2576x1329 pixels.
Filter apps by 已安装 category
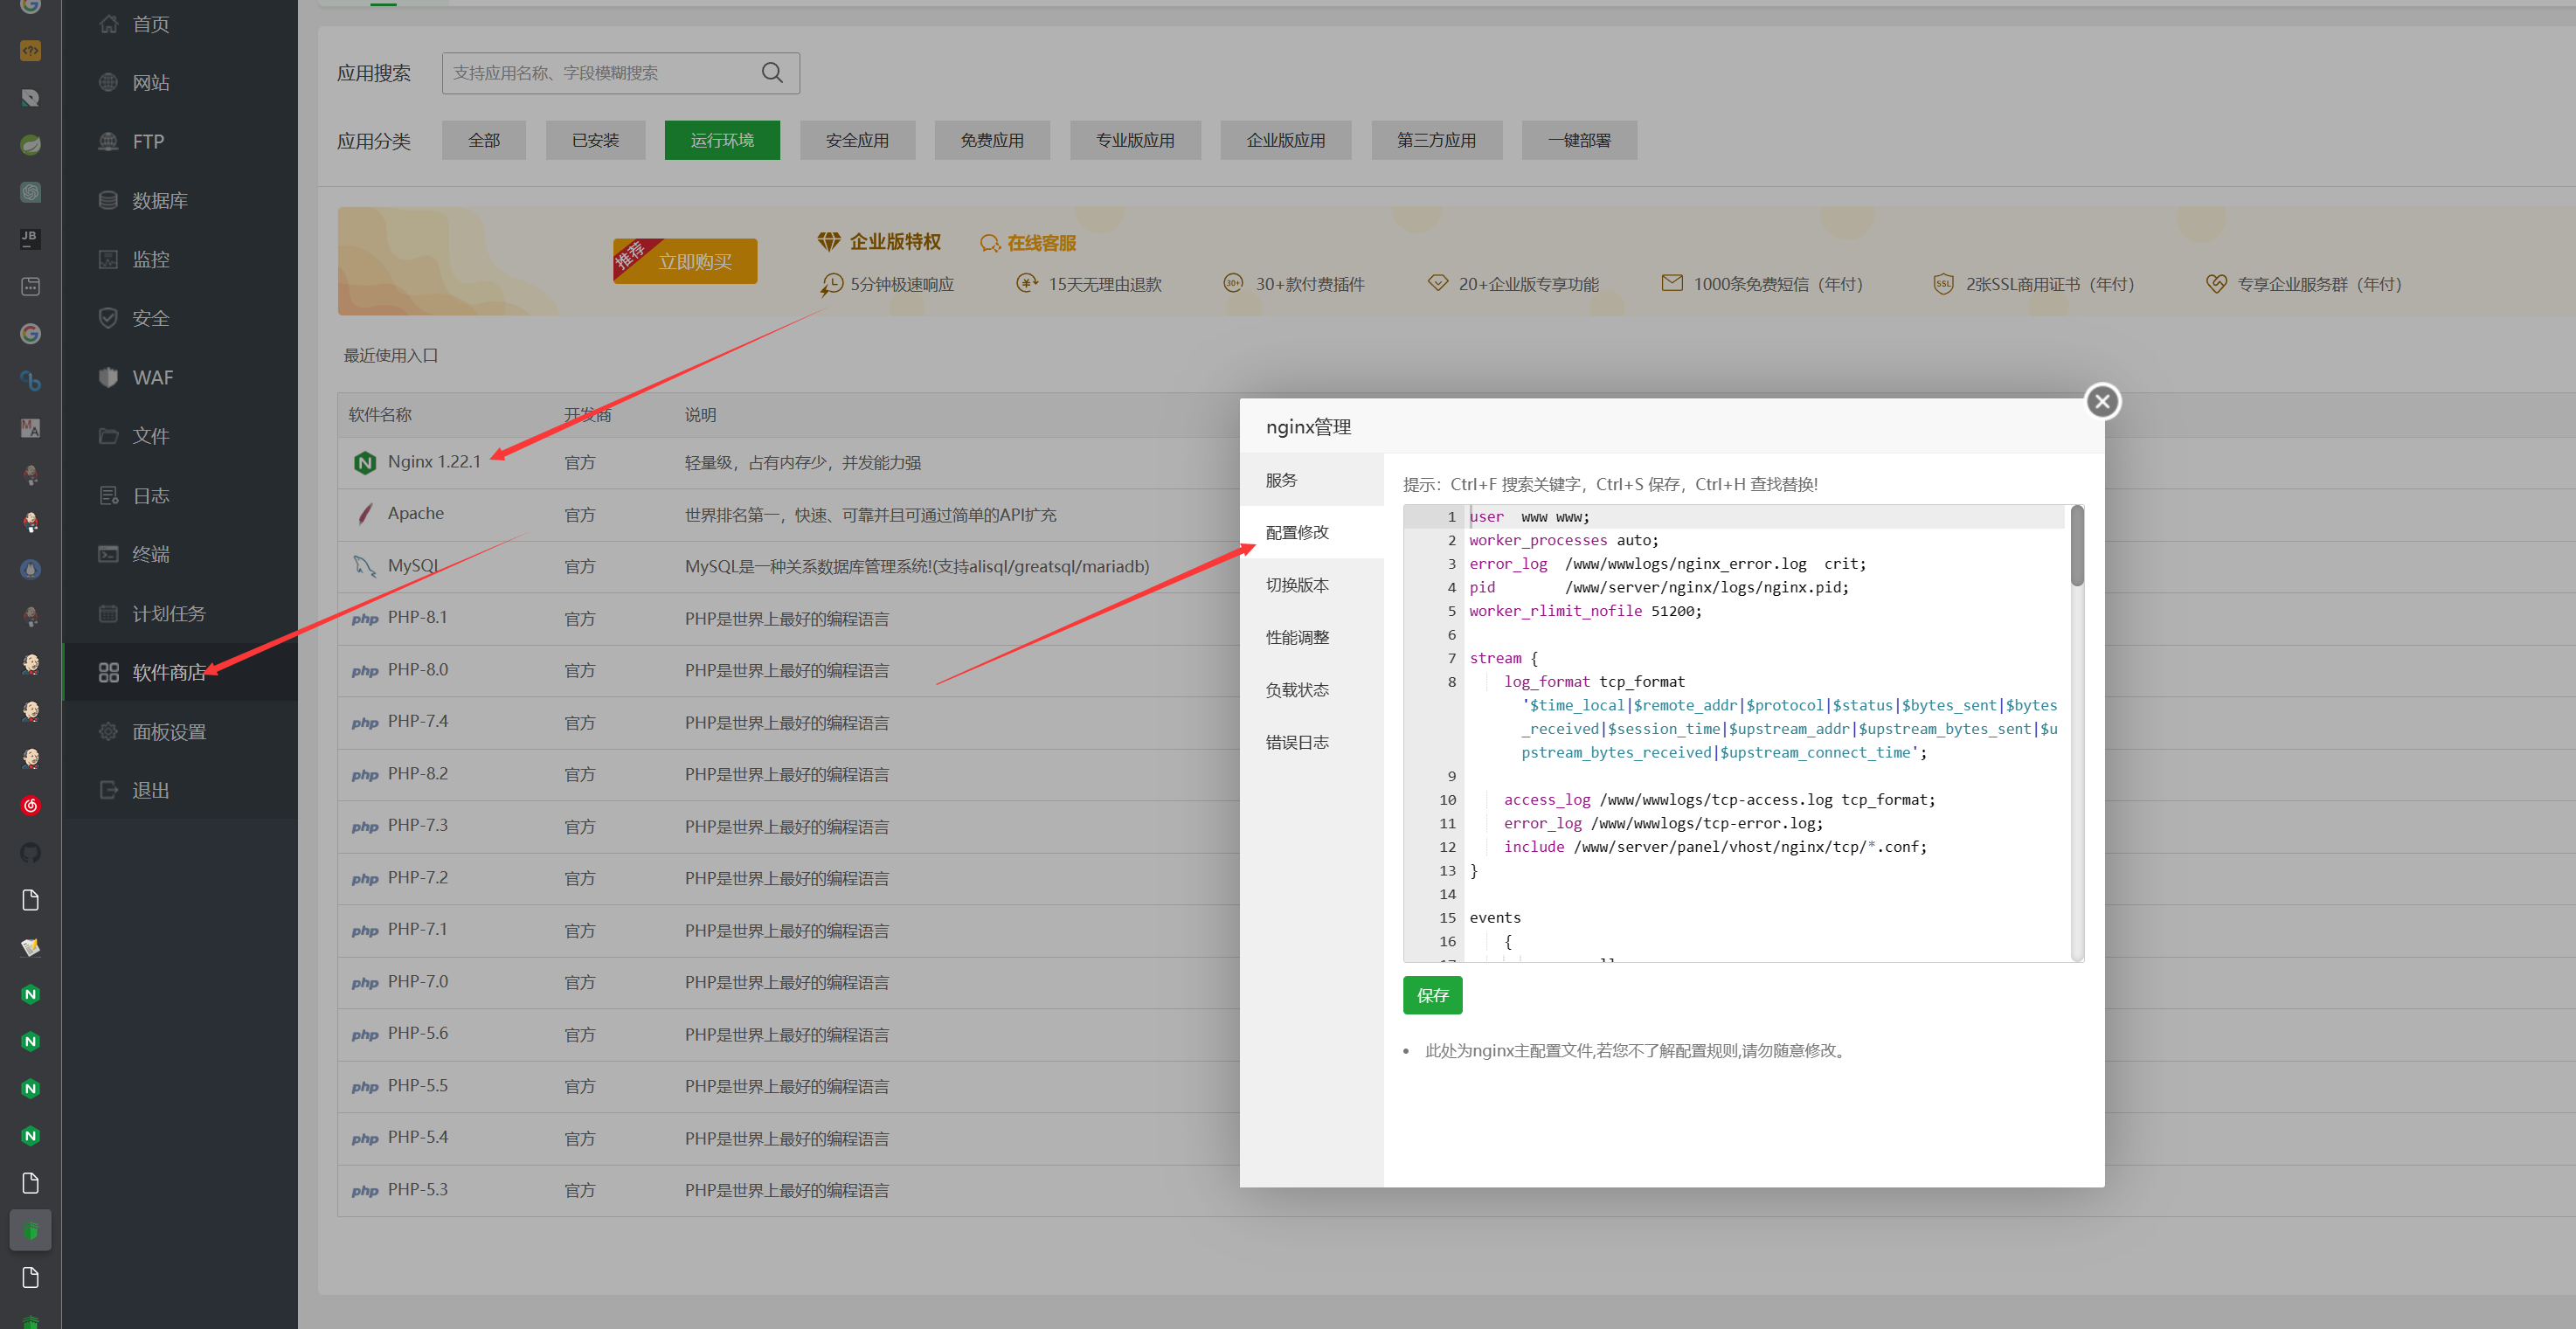pos(595,140)
